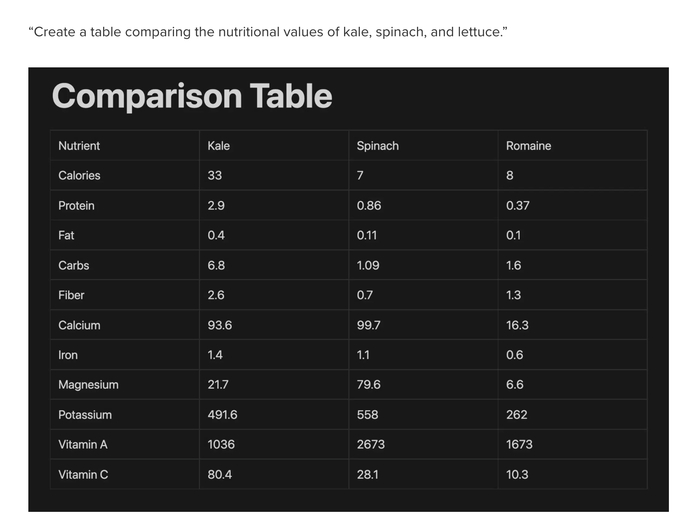Click the Potassium row label
The width and height of the screenshot is (700, 530).
85,415
